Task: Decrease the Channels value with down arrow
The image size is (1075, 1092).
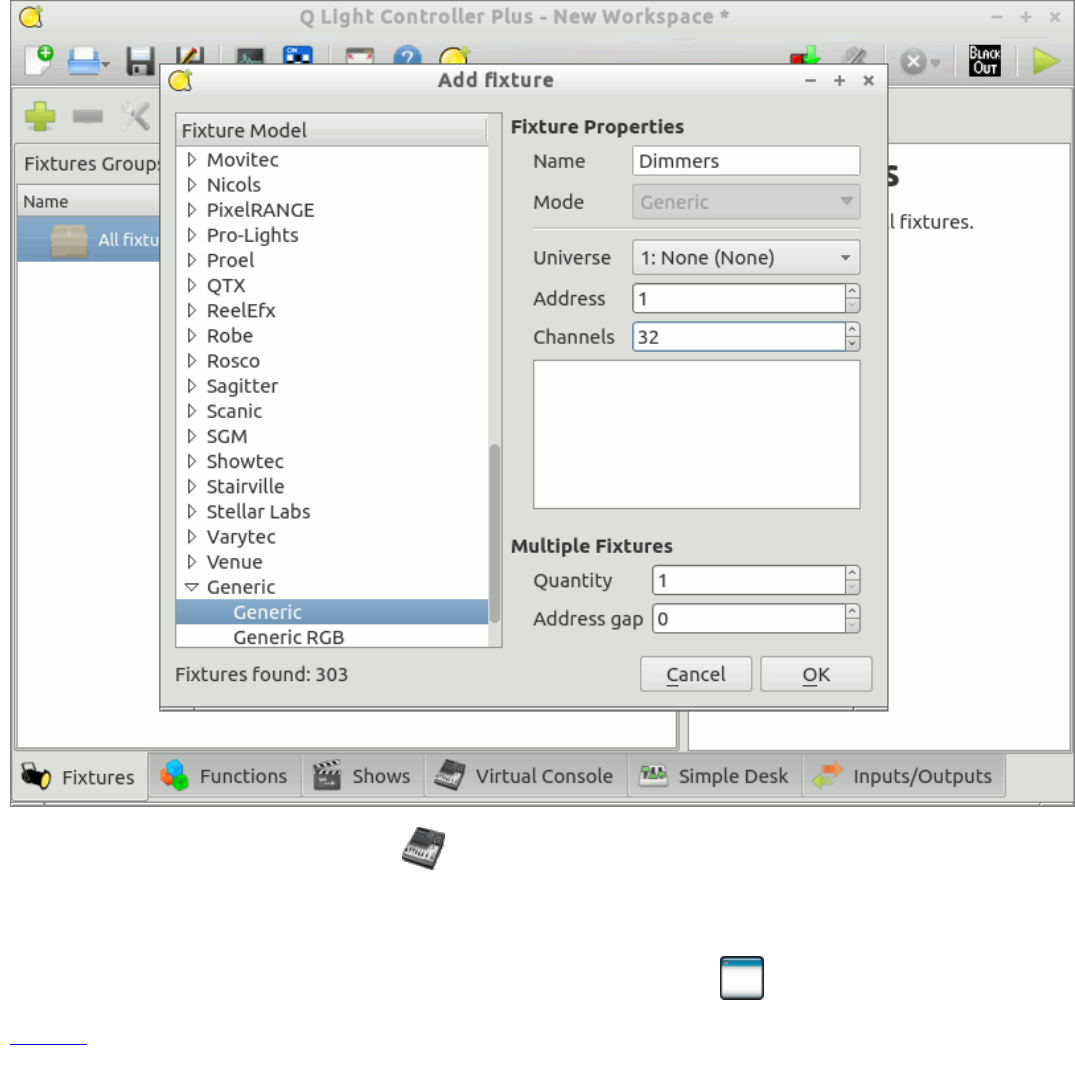Action: pyautogui.click(x=852, y=344)
